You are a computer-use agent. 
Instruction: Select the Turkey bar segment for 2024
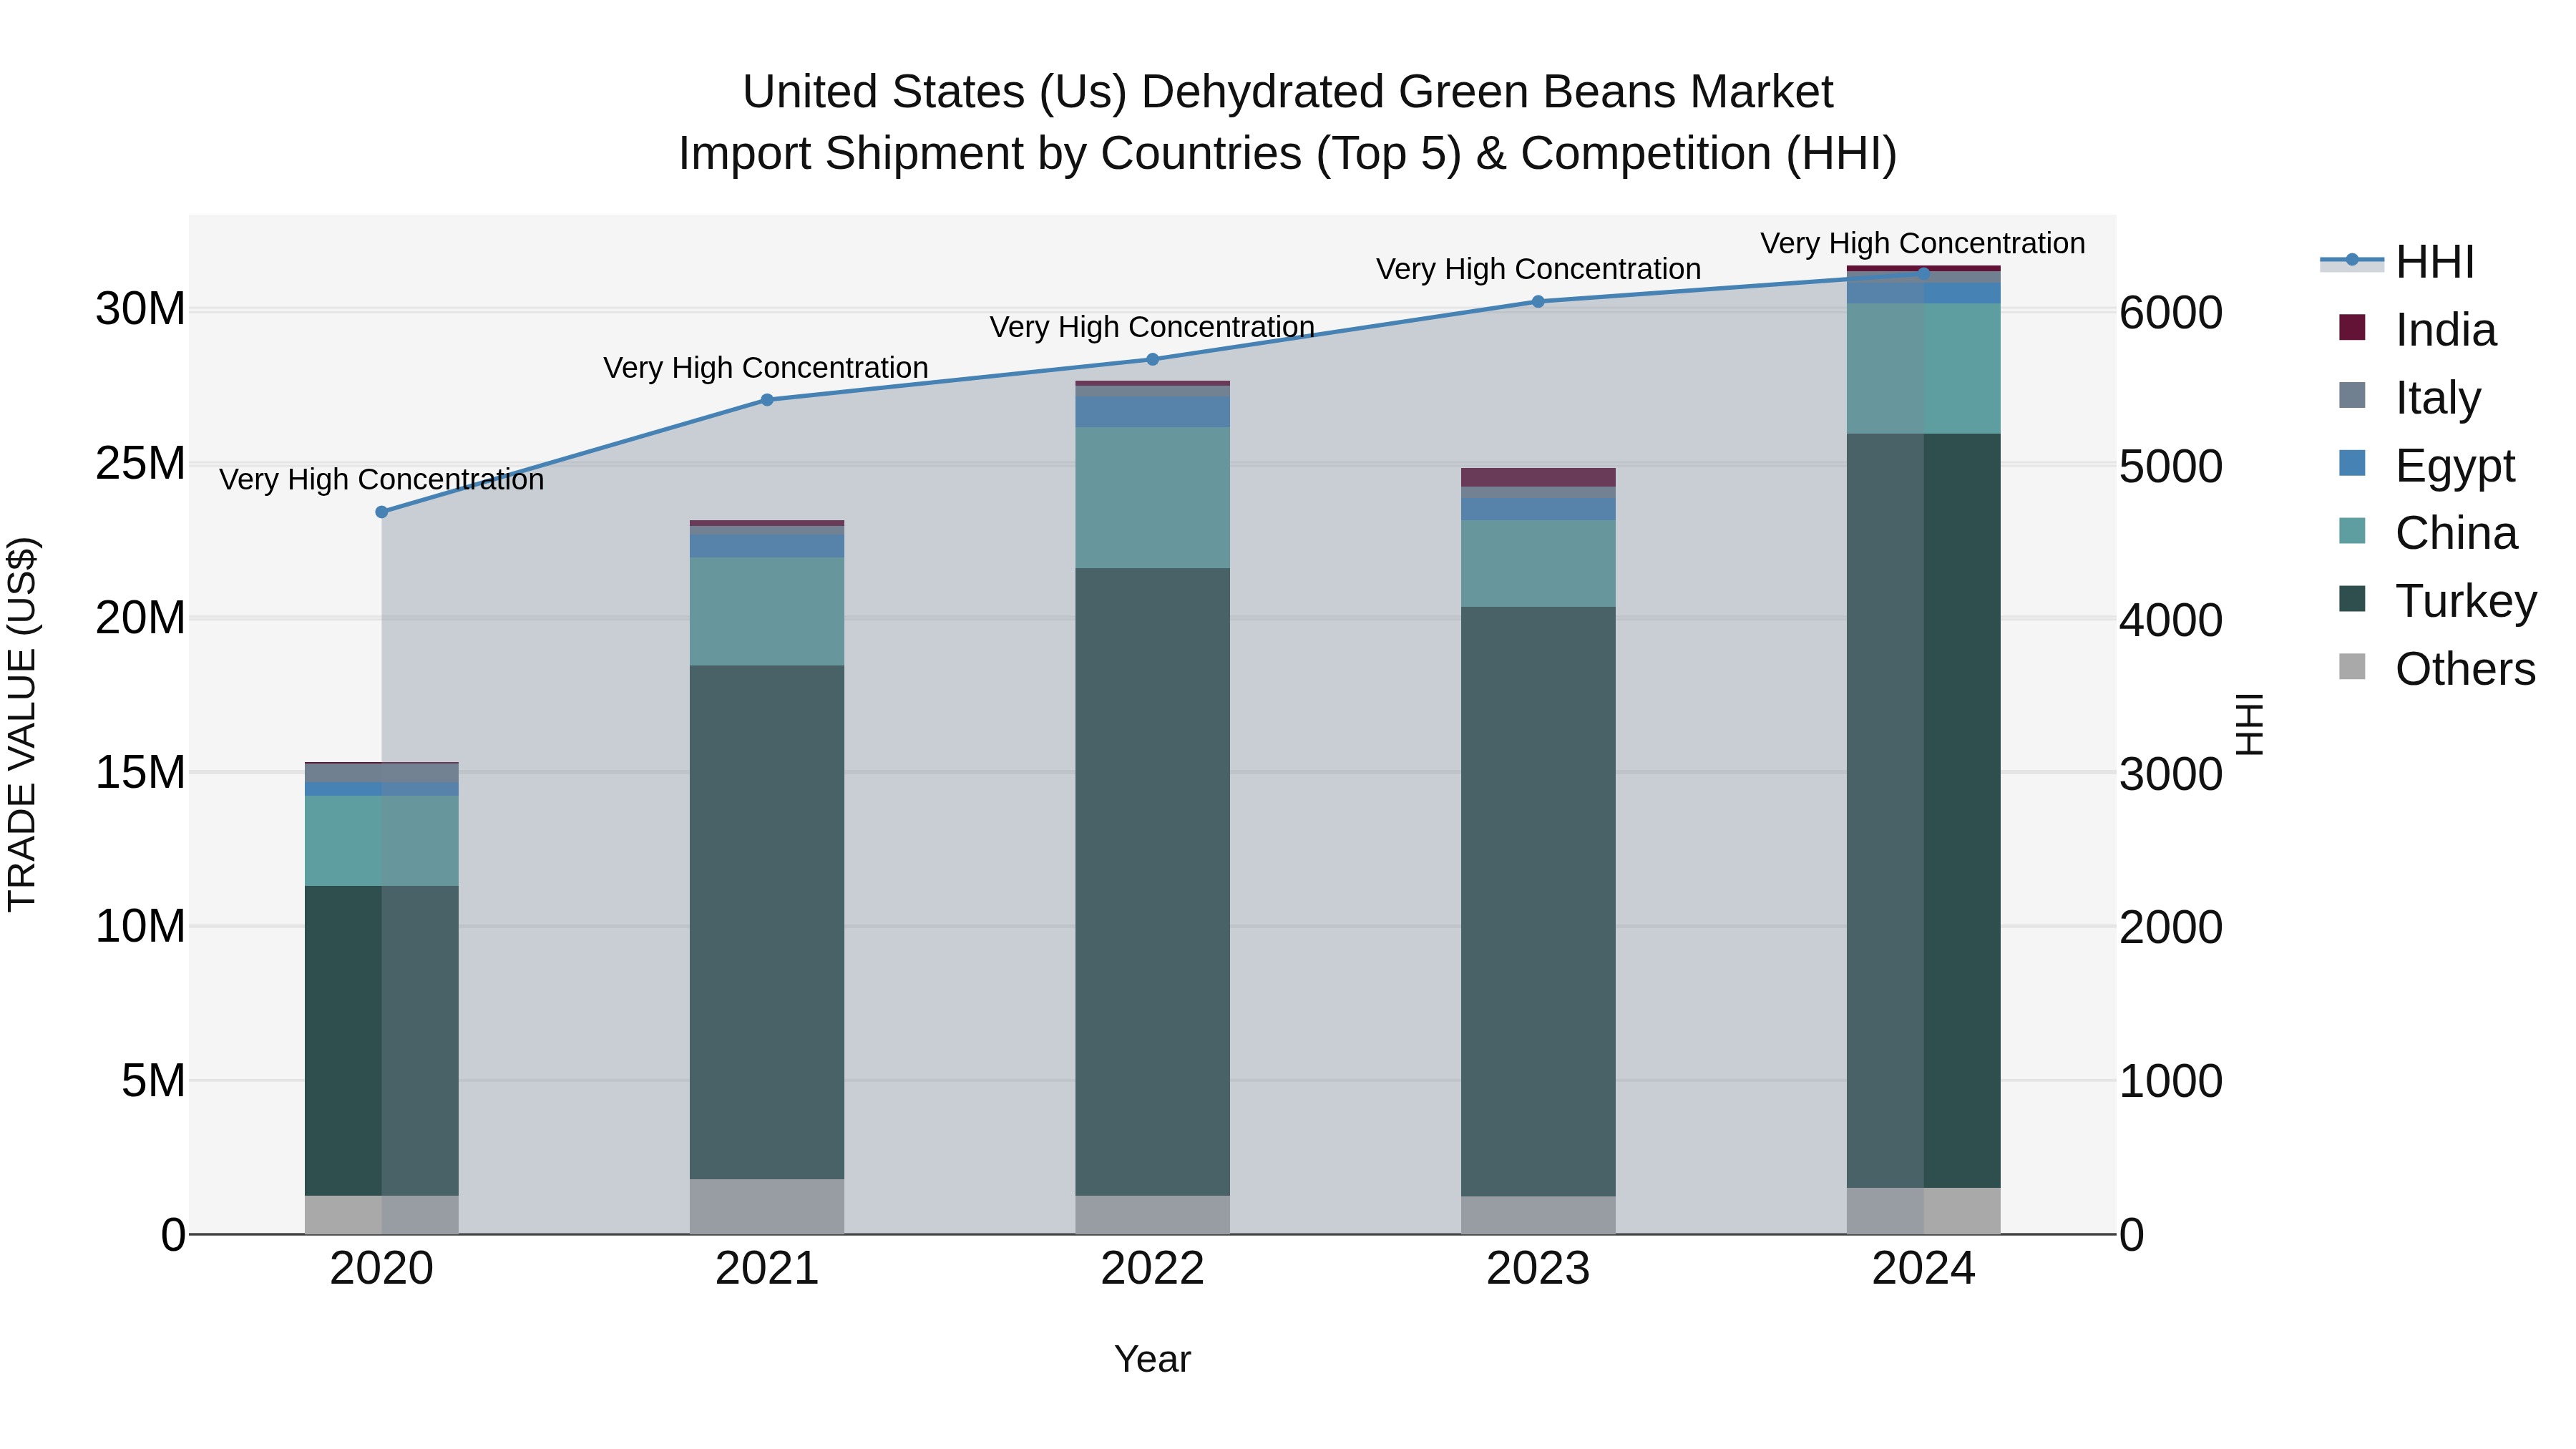1923,811
